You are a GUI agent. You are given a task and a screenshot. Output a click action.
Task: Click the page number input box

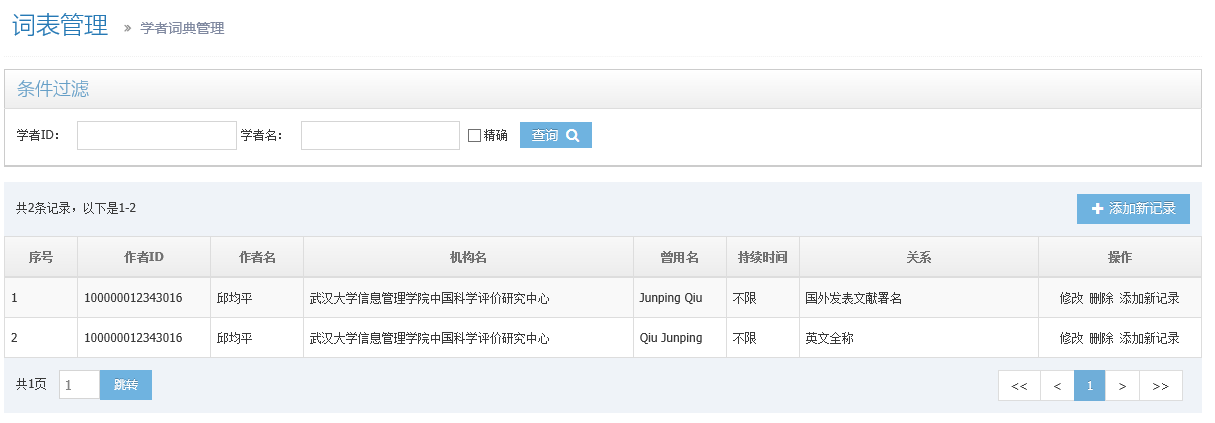(79, 385)
